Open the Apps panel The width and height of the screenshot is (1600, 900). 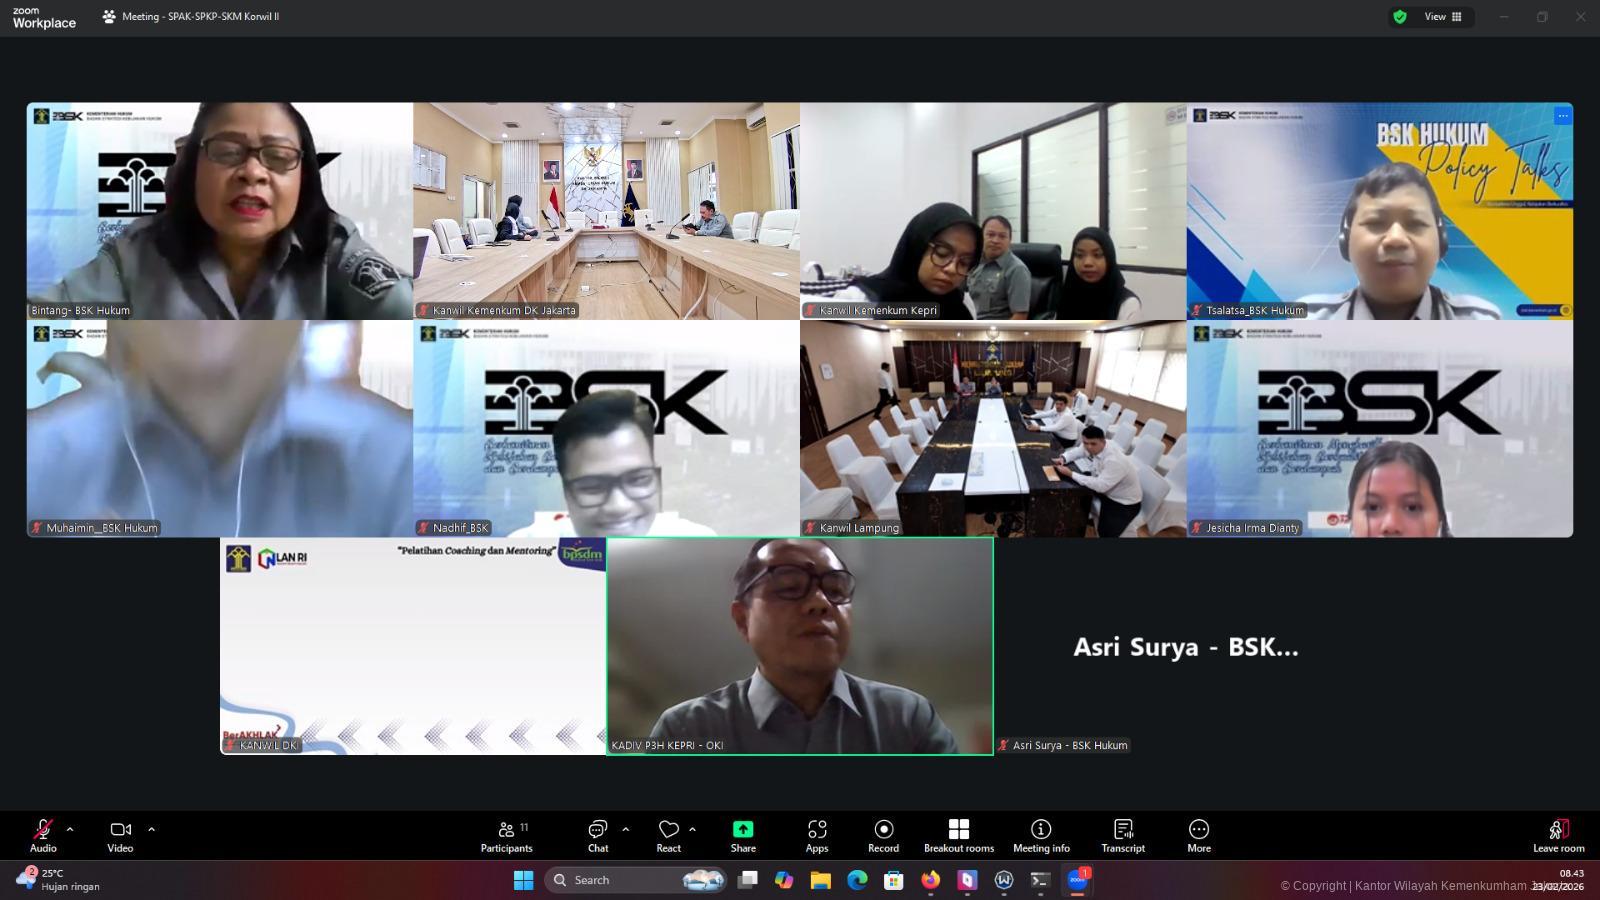point(817,836)
